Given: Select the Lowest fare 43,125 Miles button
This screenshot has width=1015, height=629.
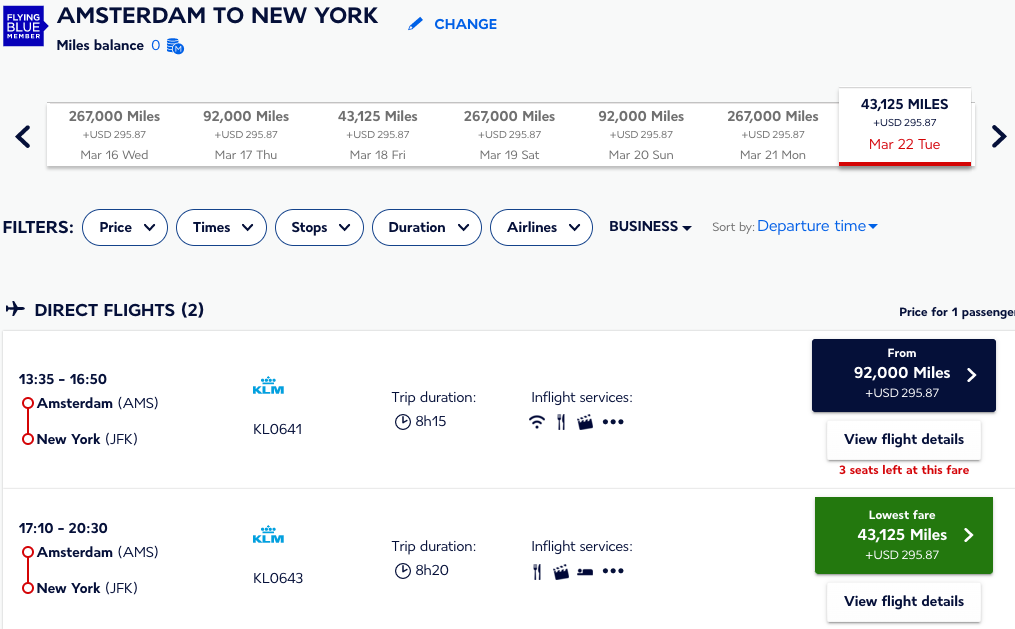Looking at the screenshot, I should (903, 535).
